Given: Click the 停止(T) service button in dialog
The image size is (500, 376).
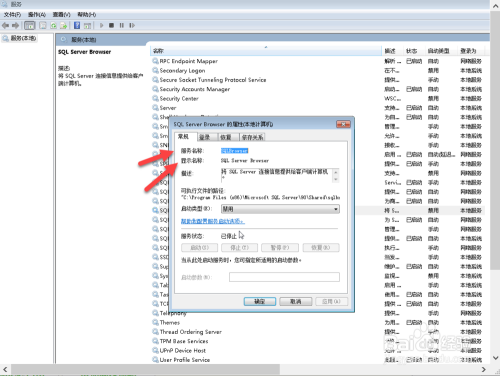Looking at the screenshot, I should pyautogui.click(x=240, y=248).
